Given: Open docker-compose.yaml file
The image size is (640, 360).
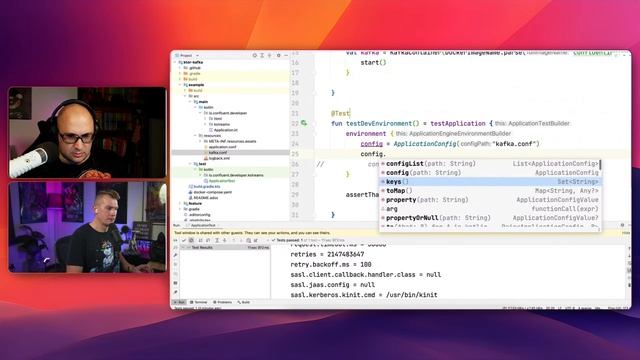Looking at the screenshot, I should pyautogui.click(x=210, y=192).
